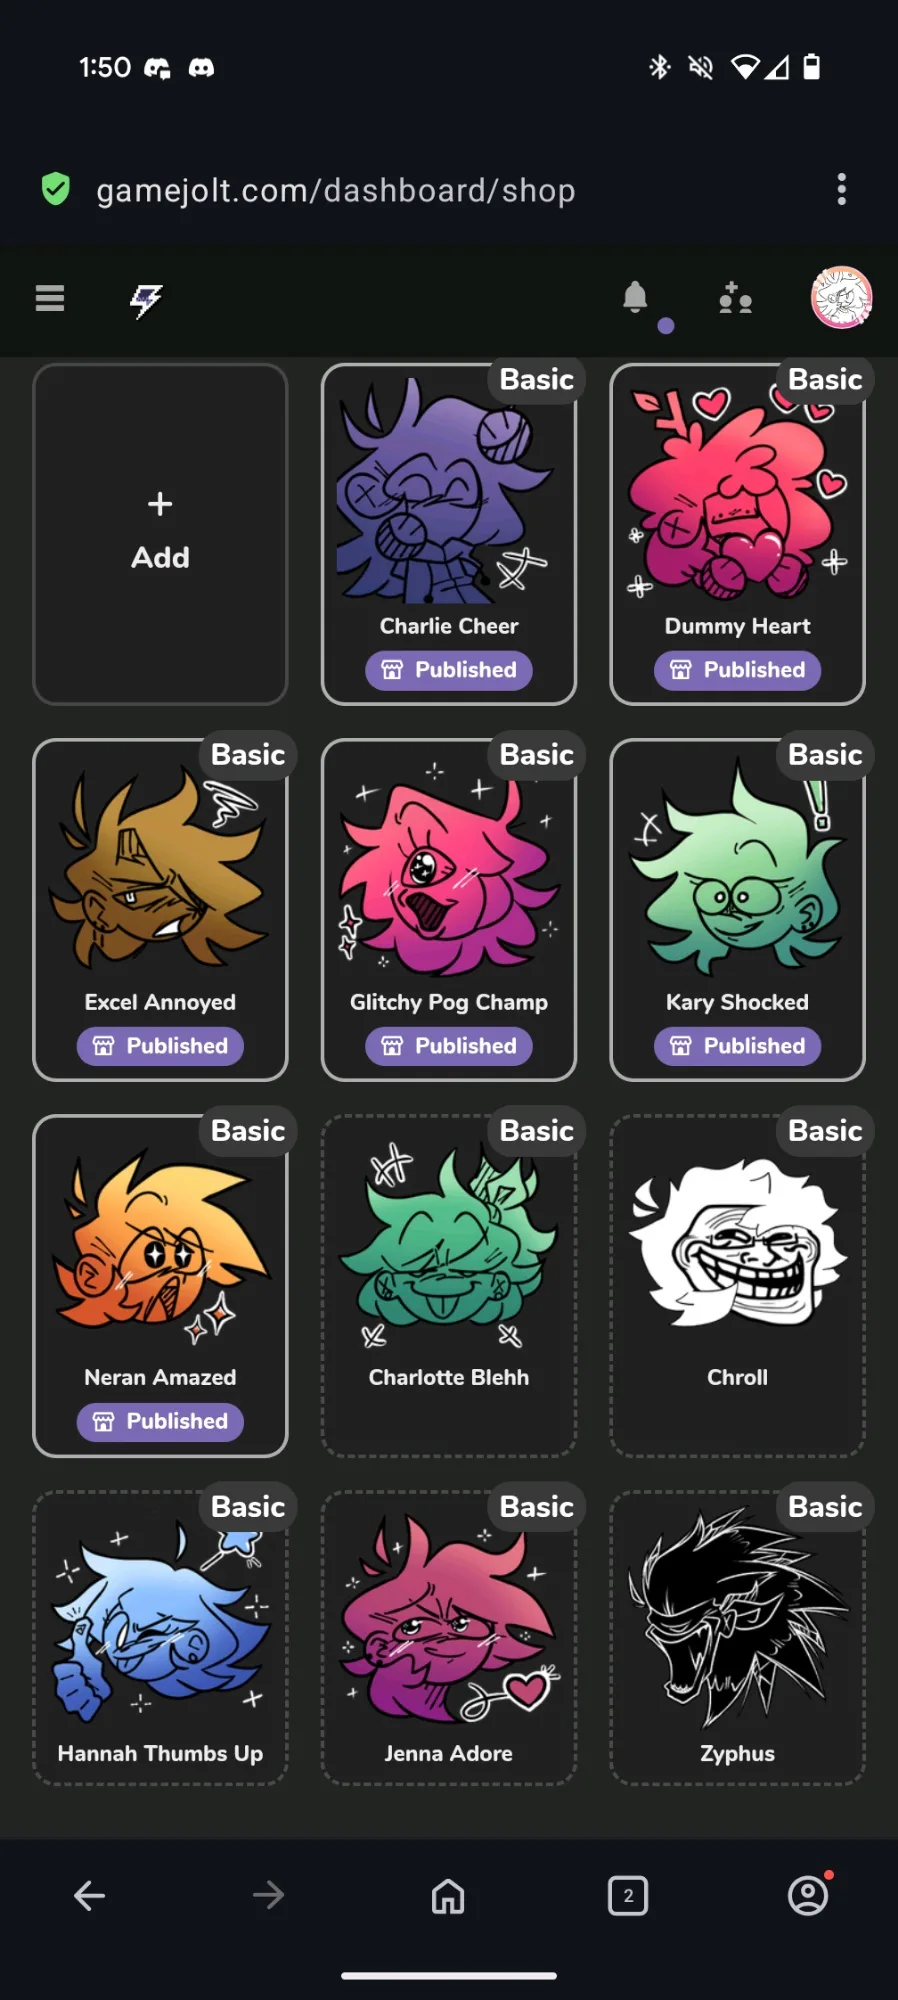Open the browser three-dot menu
898x2000 pixels.
(842, 189)
